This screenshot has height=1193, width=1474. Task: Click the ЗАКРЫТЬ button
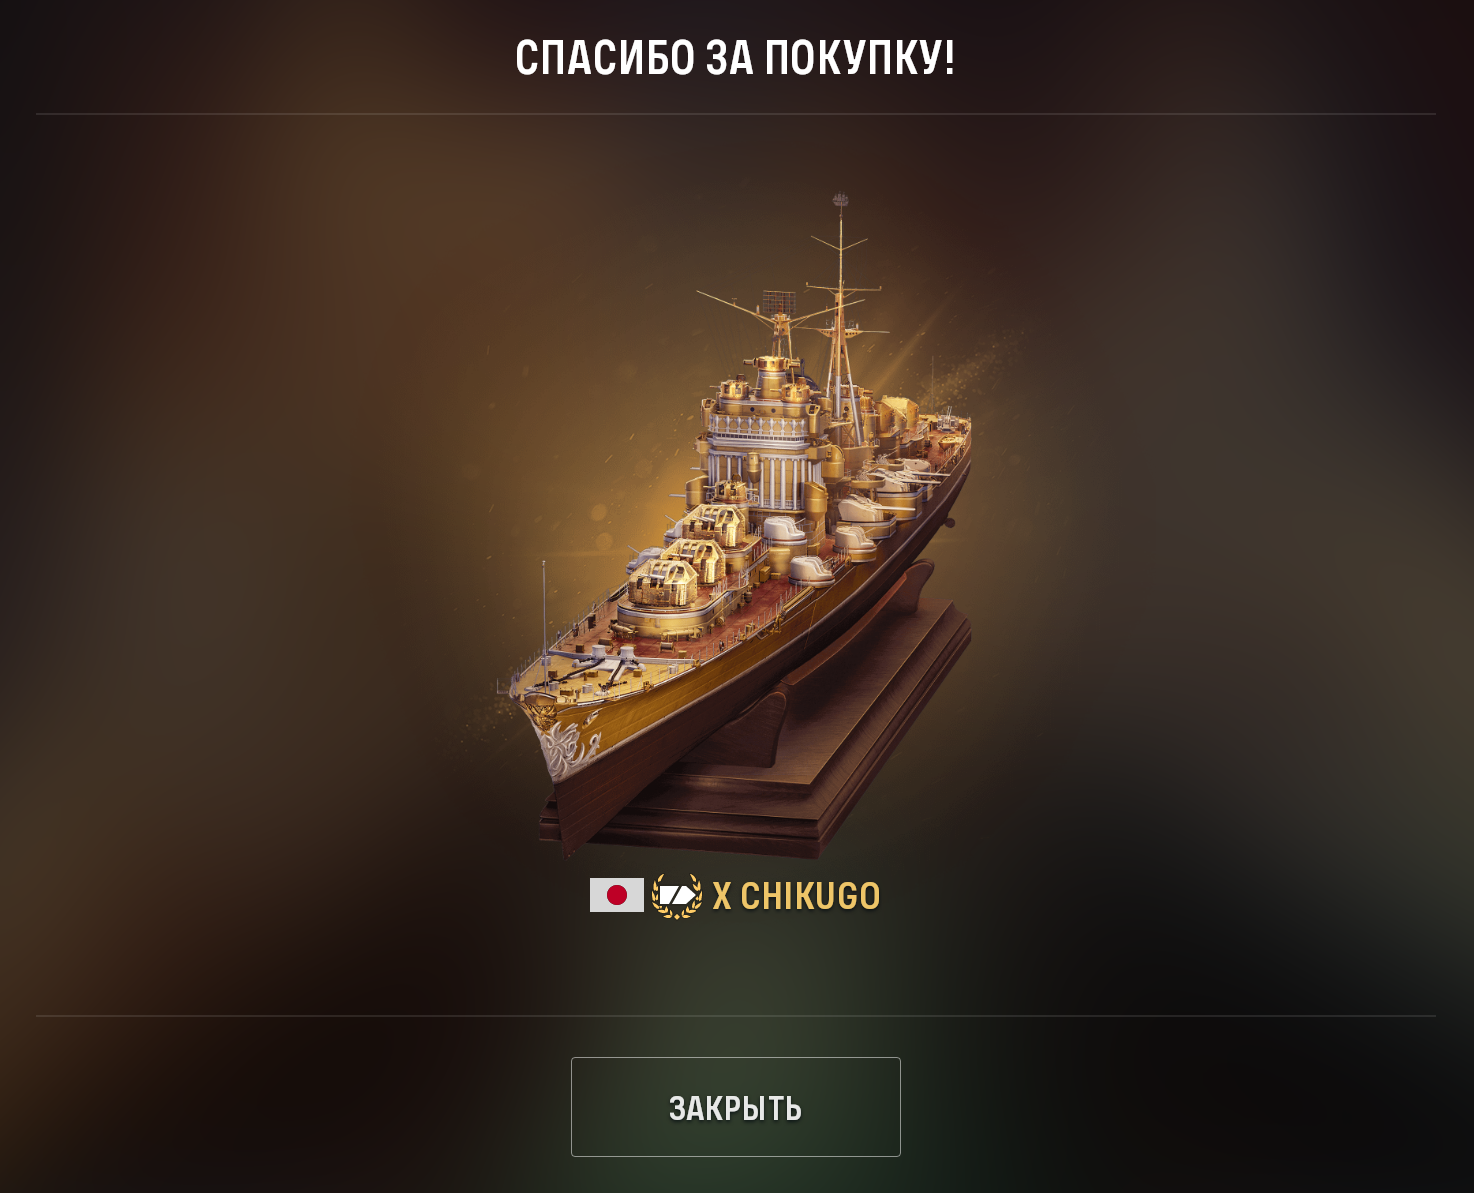(x=735, y=1106)
